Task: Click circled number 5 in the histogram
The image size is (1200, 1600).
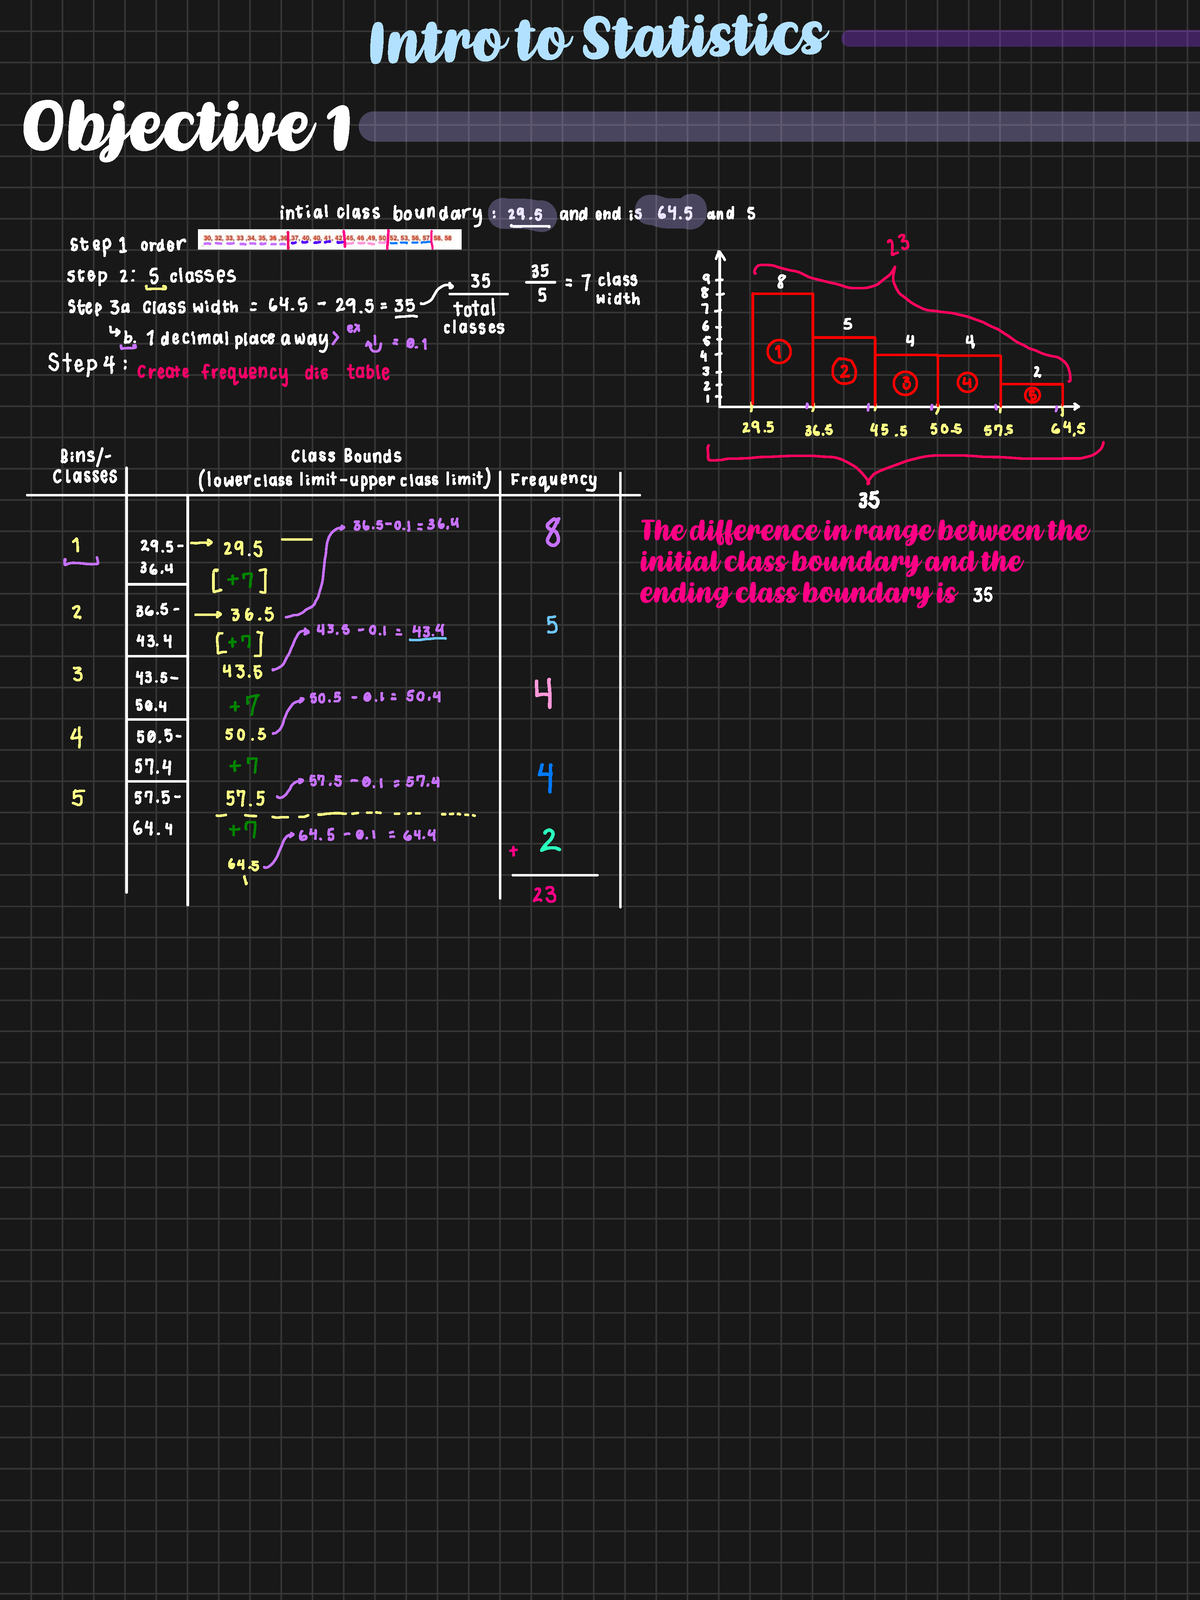Action: (1031, 395)
